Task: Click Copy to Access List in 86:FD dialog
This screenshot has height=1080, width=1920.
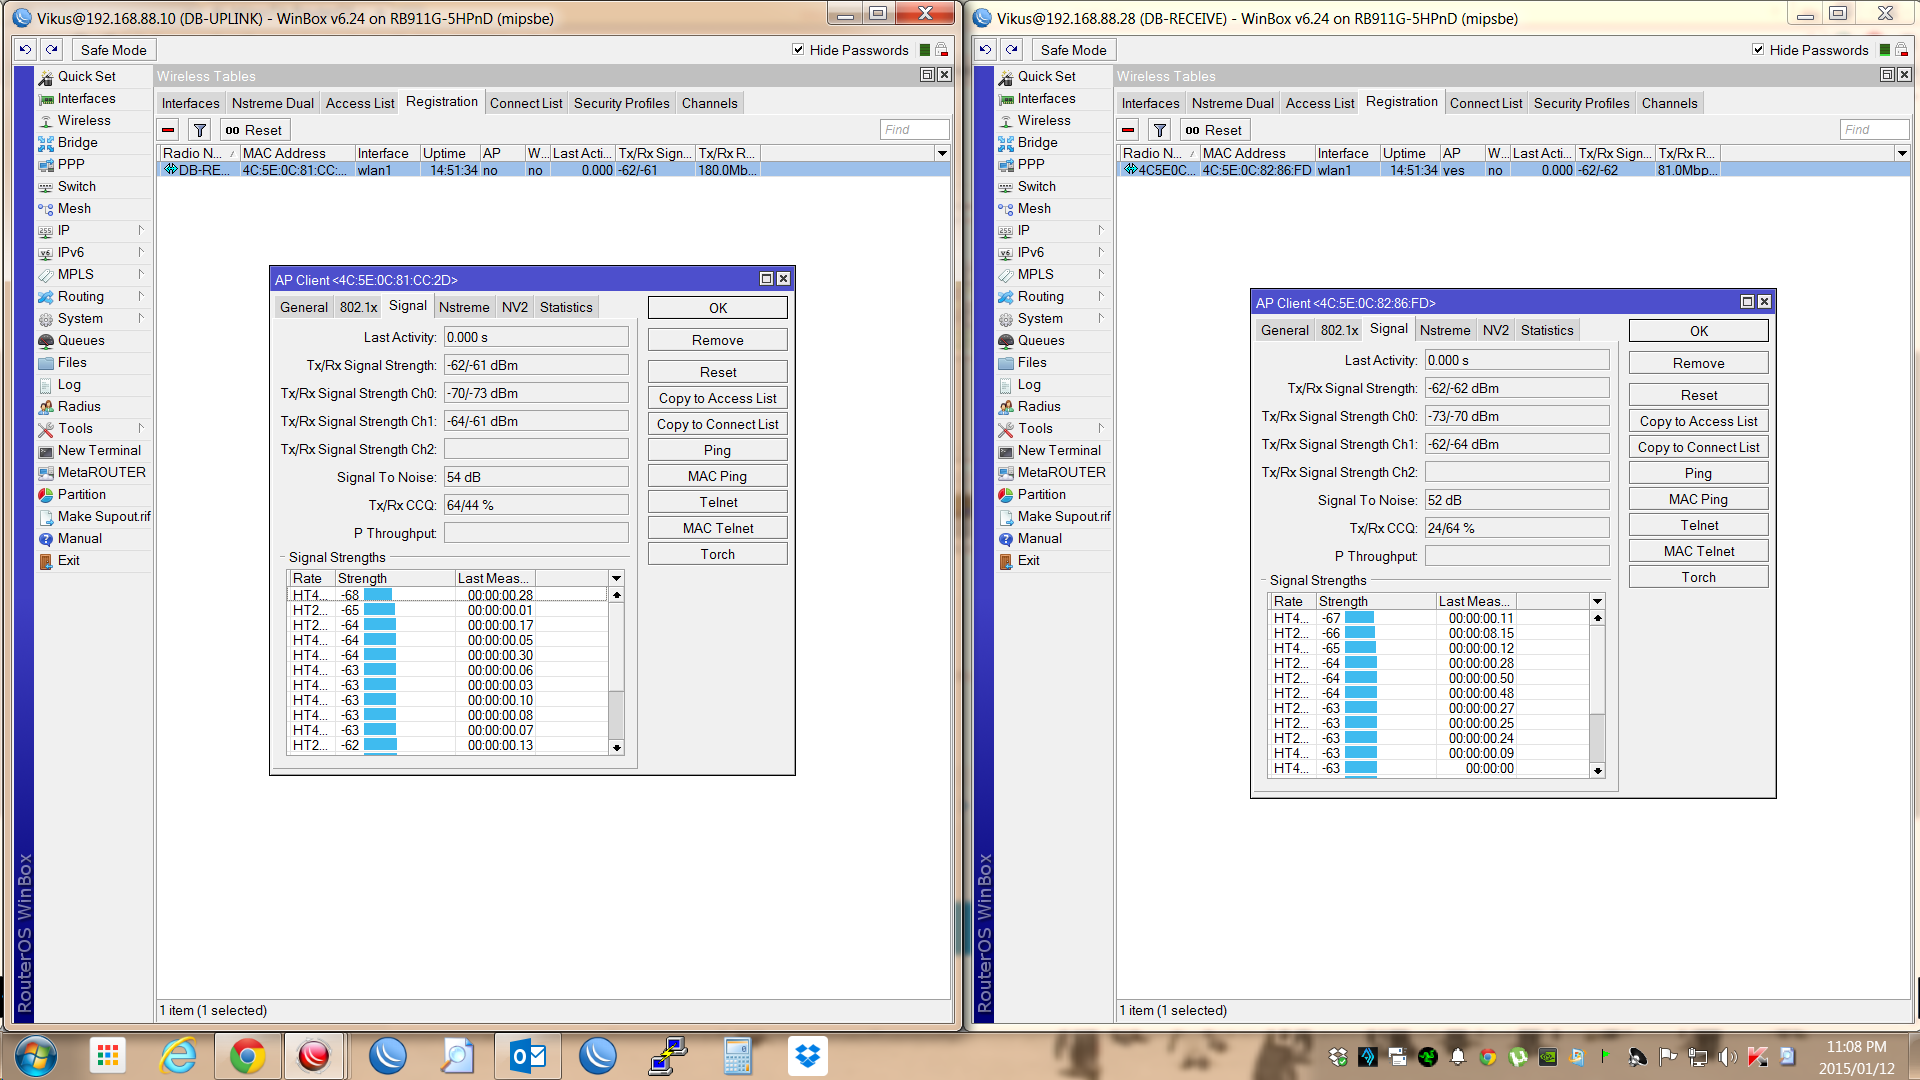Action: tap(1699, 421)
